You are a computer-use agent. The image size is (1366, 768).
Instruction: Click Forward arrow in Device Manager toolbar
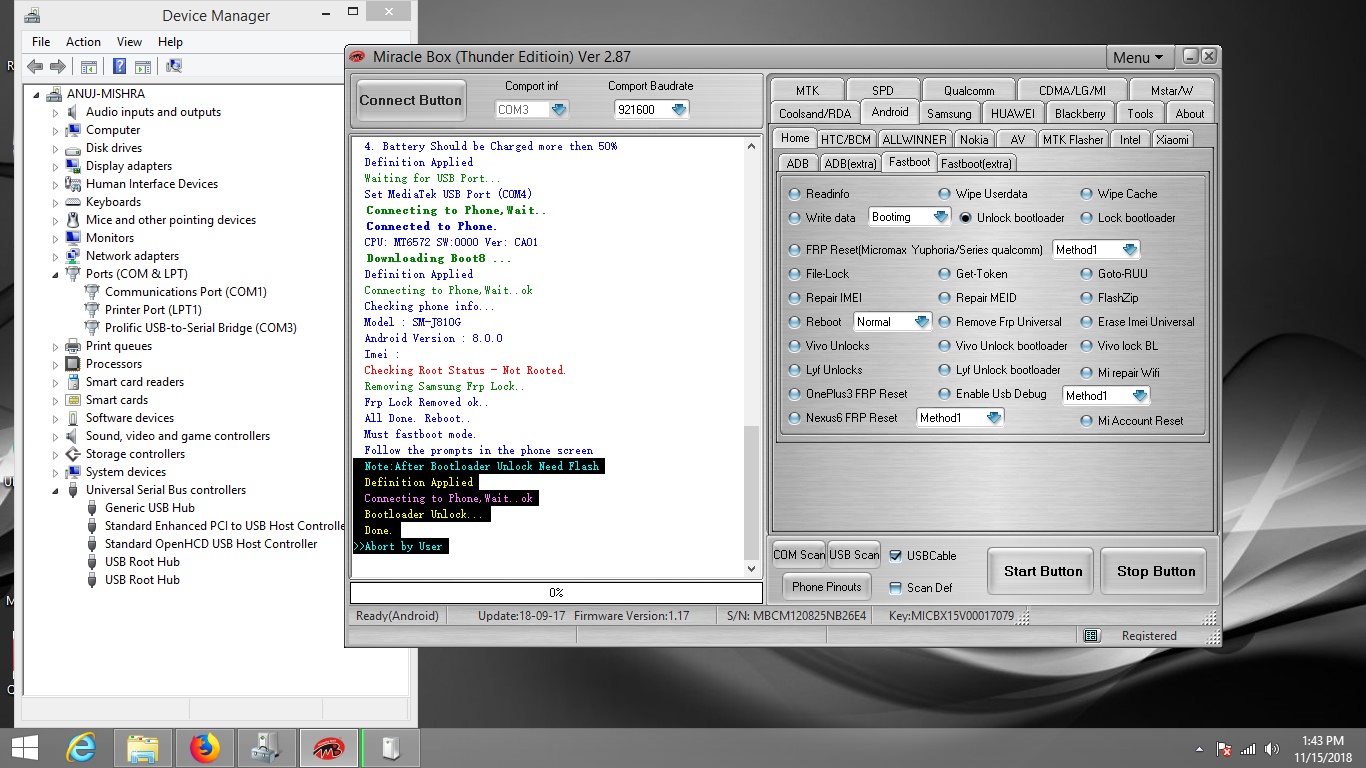(x=58, y=66)
